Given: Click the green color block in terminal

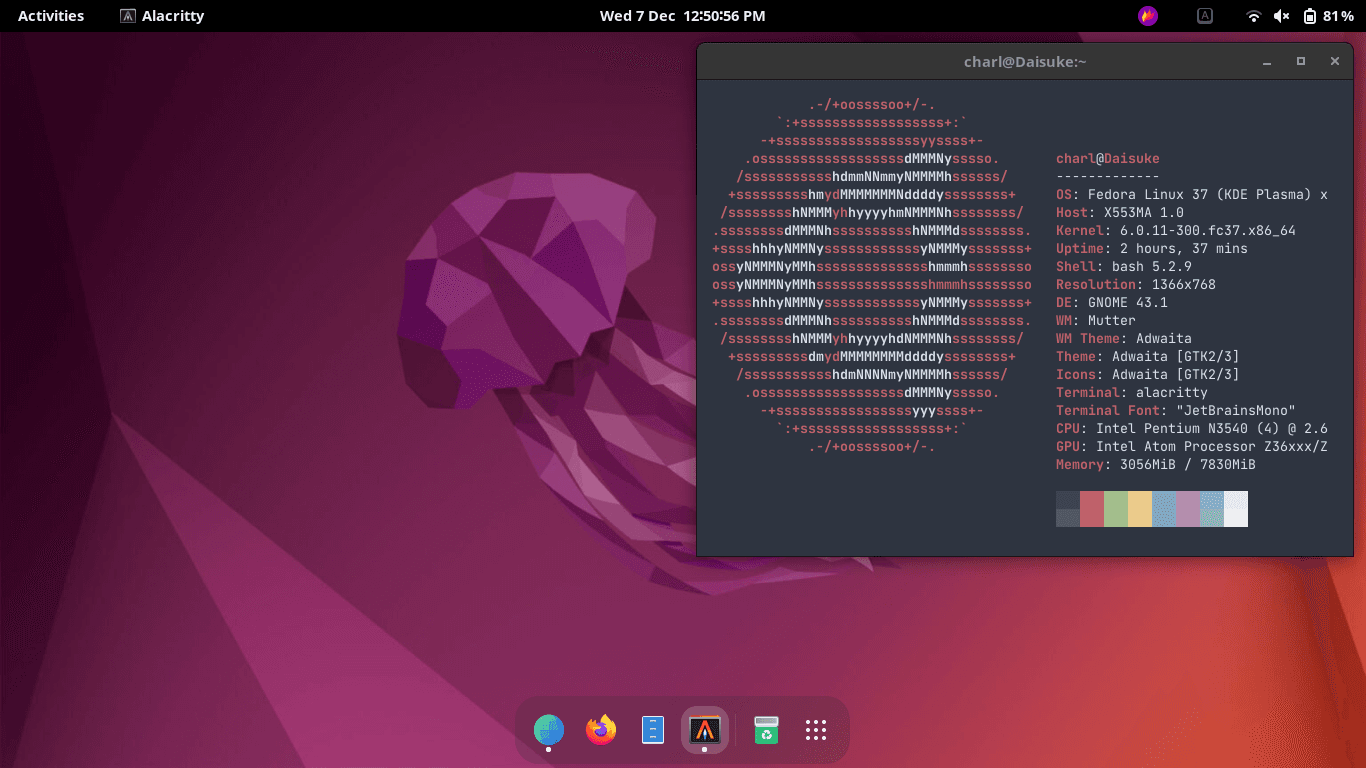Looking at the screenshot, I should coord(1116,509).
